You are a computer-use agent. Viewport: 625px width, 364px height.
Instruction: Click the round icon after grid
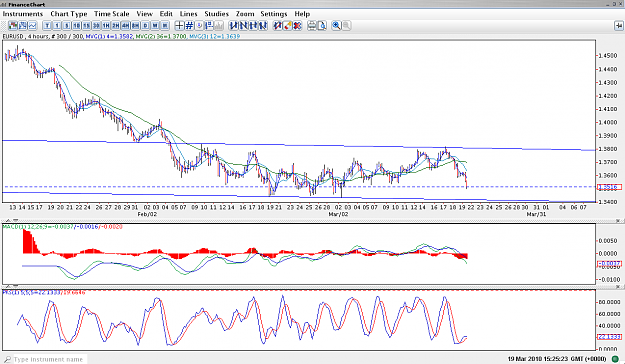[x=199, y=26]
